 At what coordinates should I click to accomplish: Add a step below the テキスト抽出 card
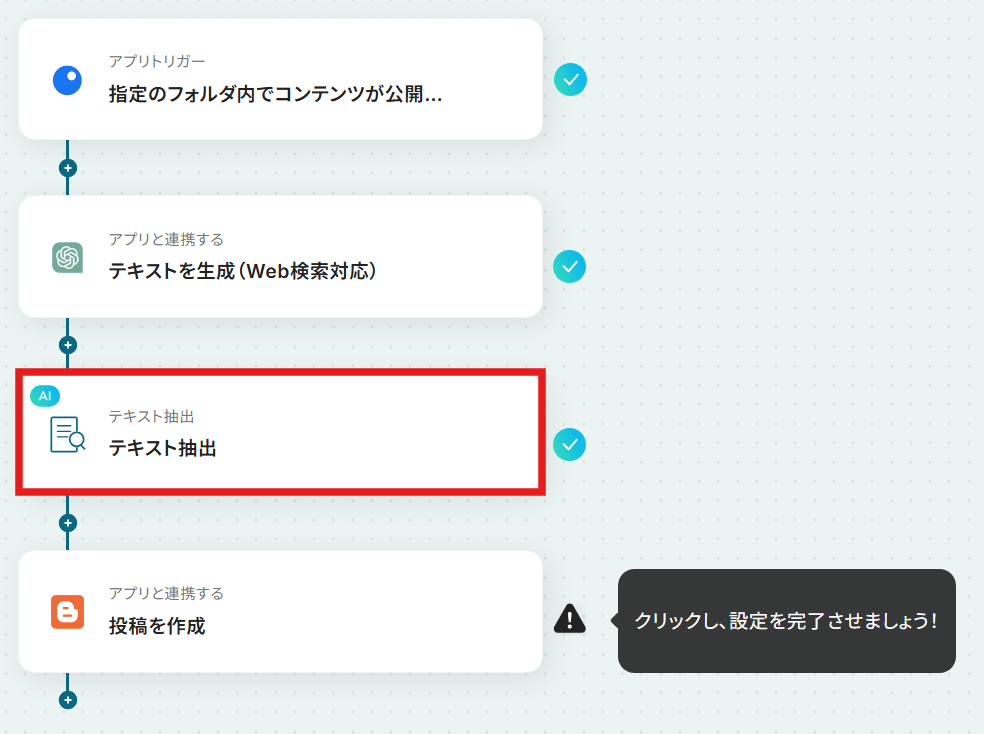pos(68,523)
